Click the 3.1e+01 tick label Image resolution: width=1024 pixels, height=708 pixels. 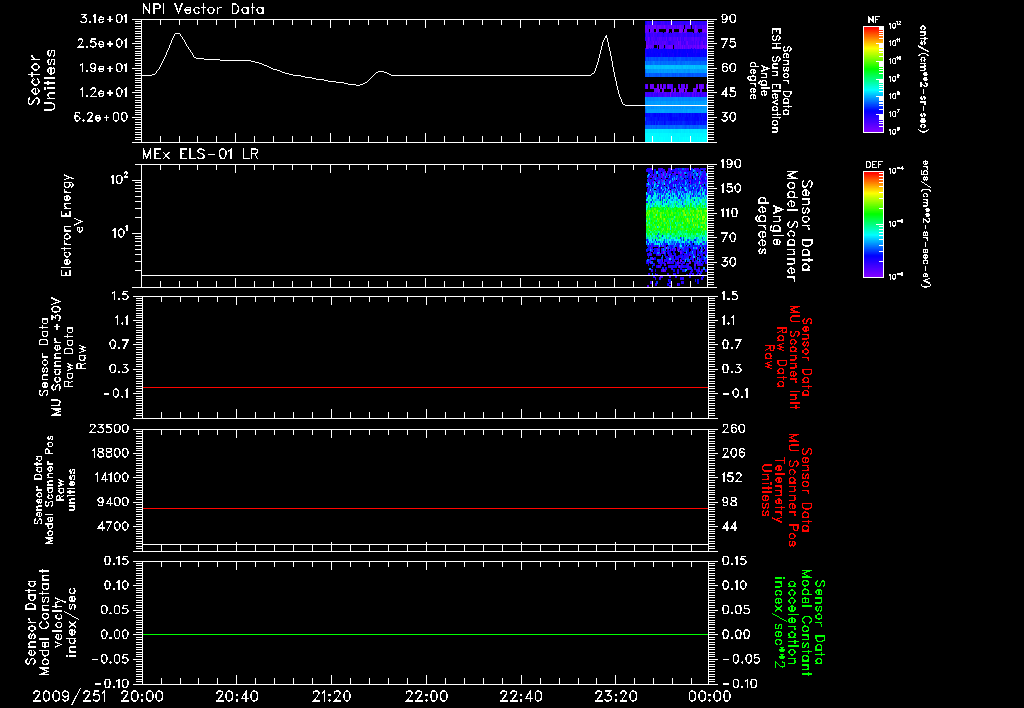pyautogui.click(x=104, y=19)
